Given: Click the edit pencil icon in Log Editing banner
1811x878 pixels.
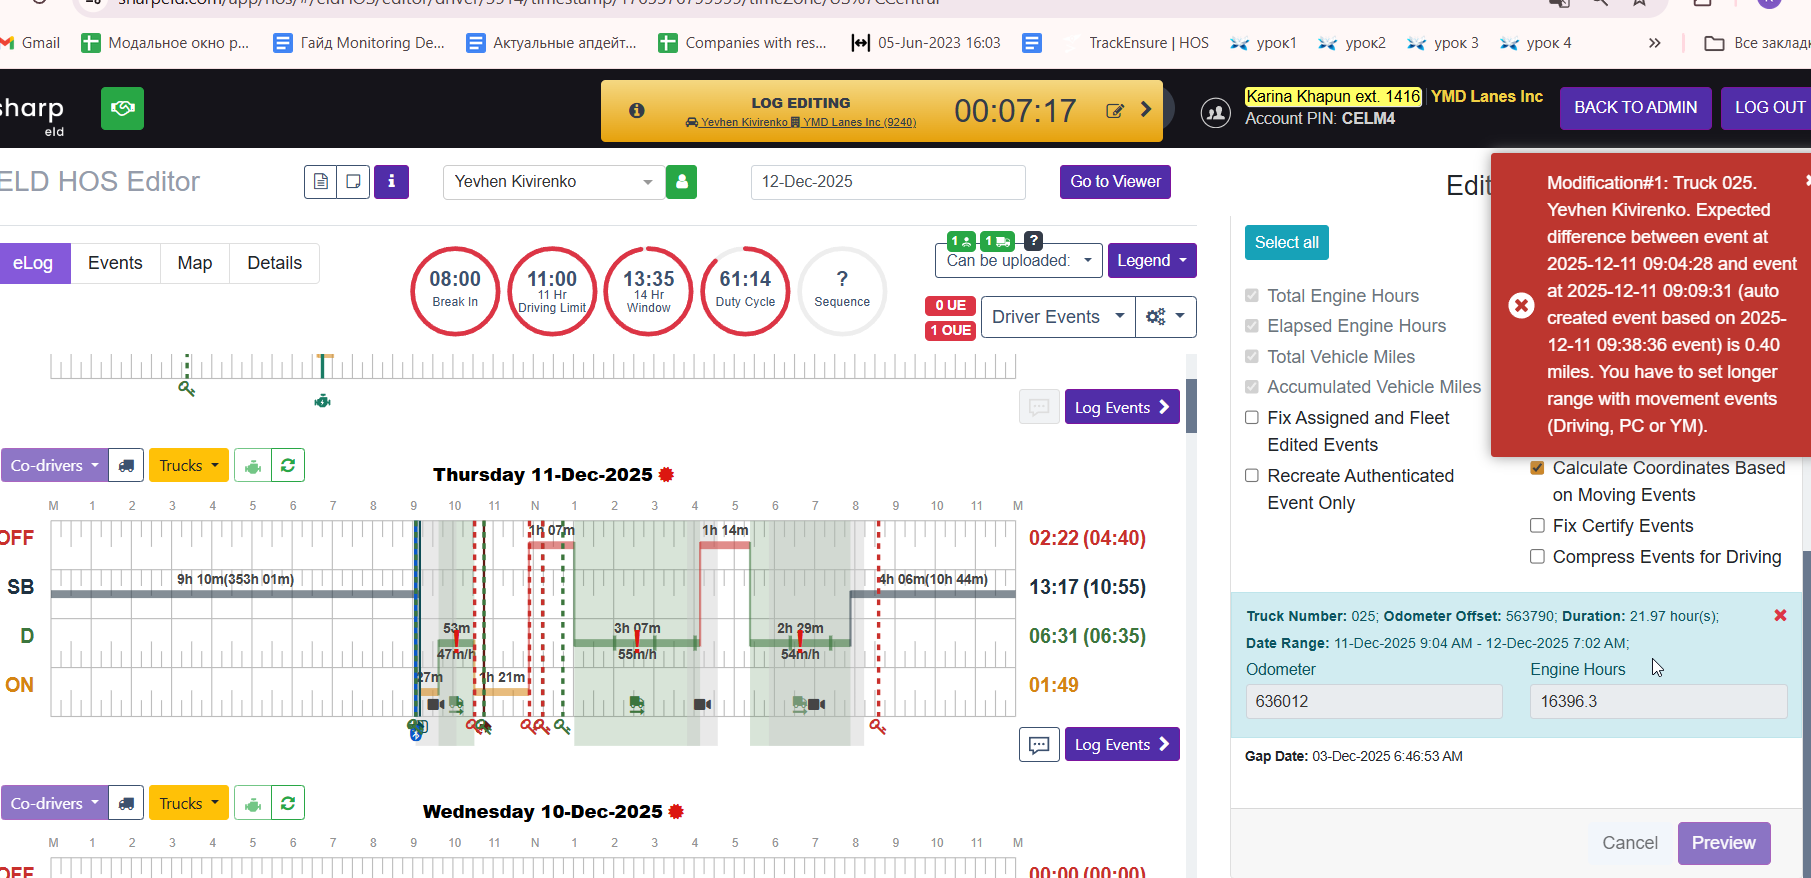Looking at the screenshot, I should pos(1115,111).
